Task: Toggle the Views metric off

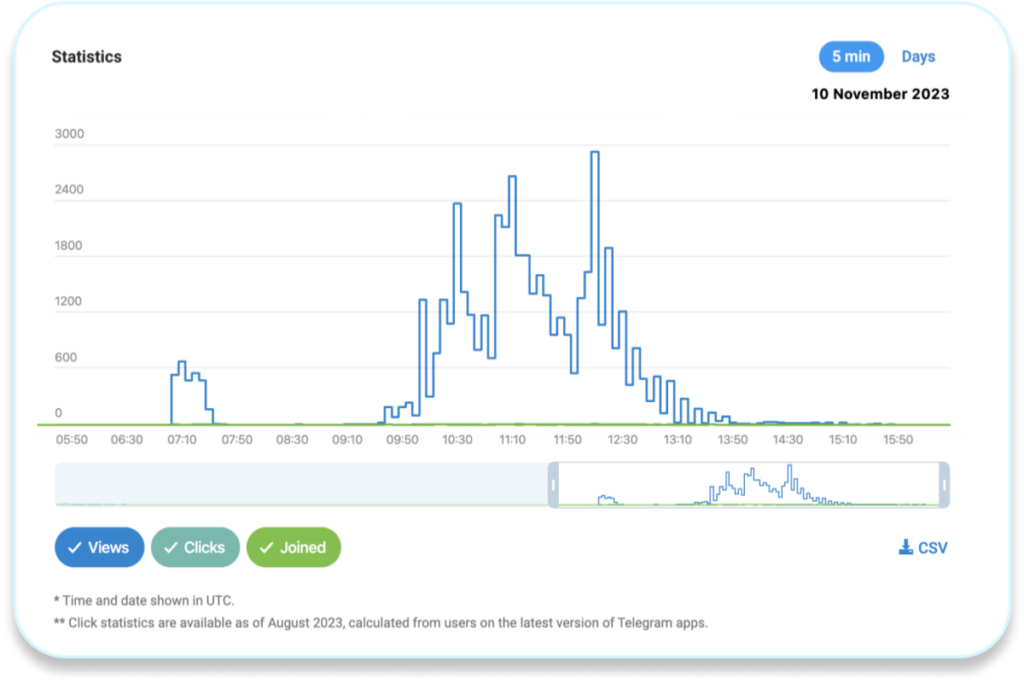Action: pyautogui.click(x=99, y=547)
